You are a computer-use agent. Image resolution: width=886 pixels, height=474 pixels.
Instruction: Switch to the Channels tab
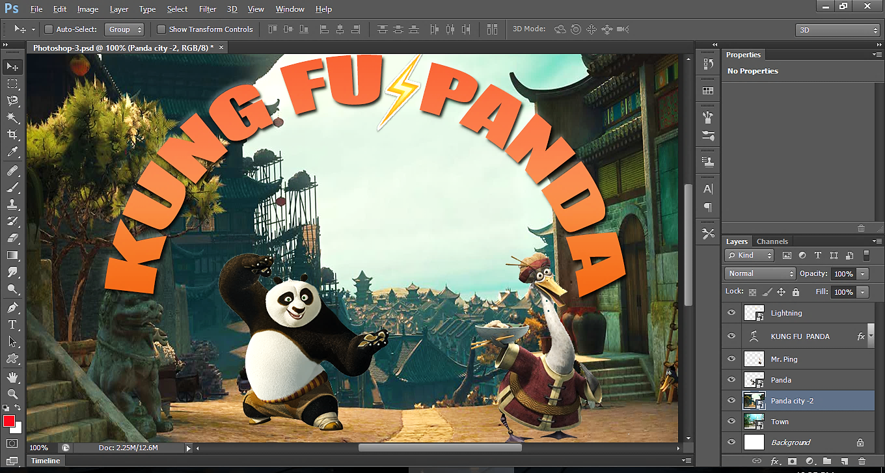pos(772,241)
